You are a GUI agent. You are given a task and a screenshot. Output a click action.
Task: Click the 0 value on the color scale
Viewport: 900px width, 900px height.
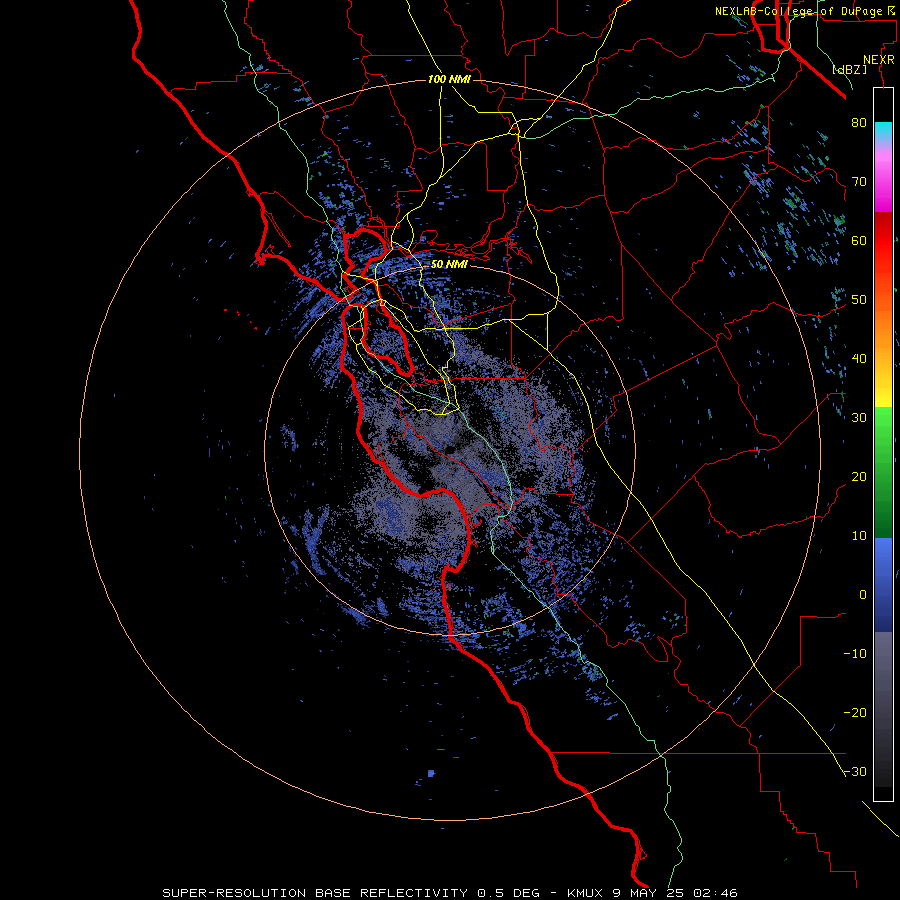pos(863,595)
